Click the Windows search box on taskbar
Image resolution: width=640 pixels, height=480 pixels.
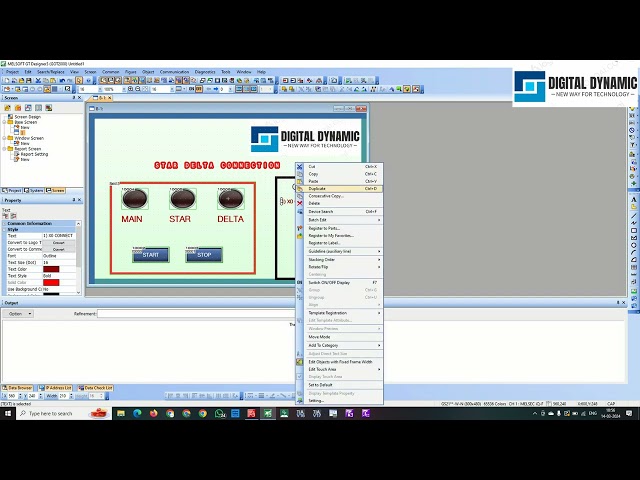[x=64, y=413]
